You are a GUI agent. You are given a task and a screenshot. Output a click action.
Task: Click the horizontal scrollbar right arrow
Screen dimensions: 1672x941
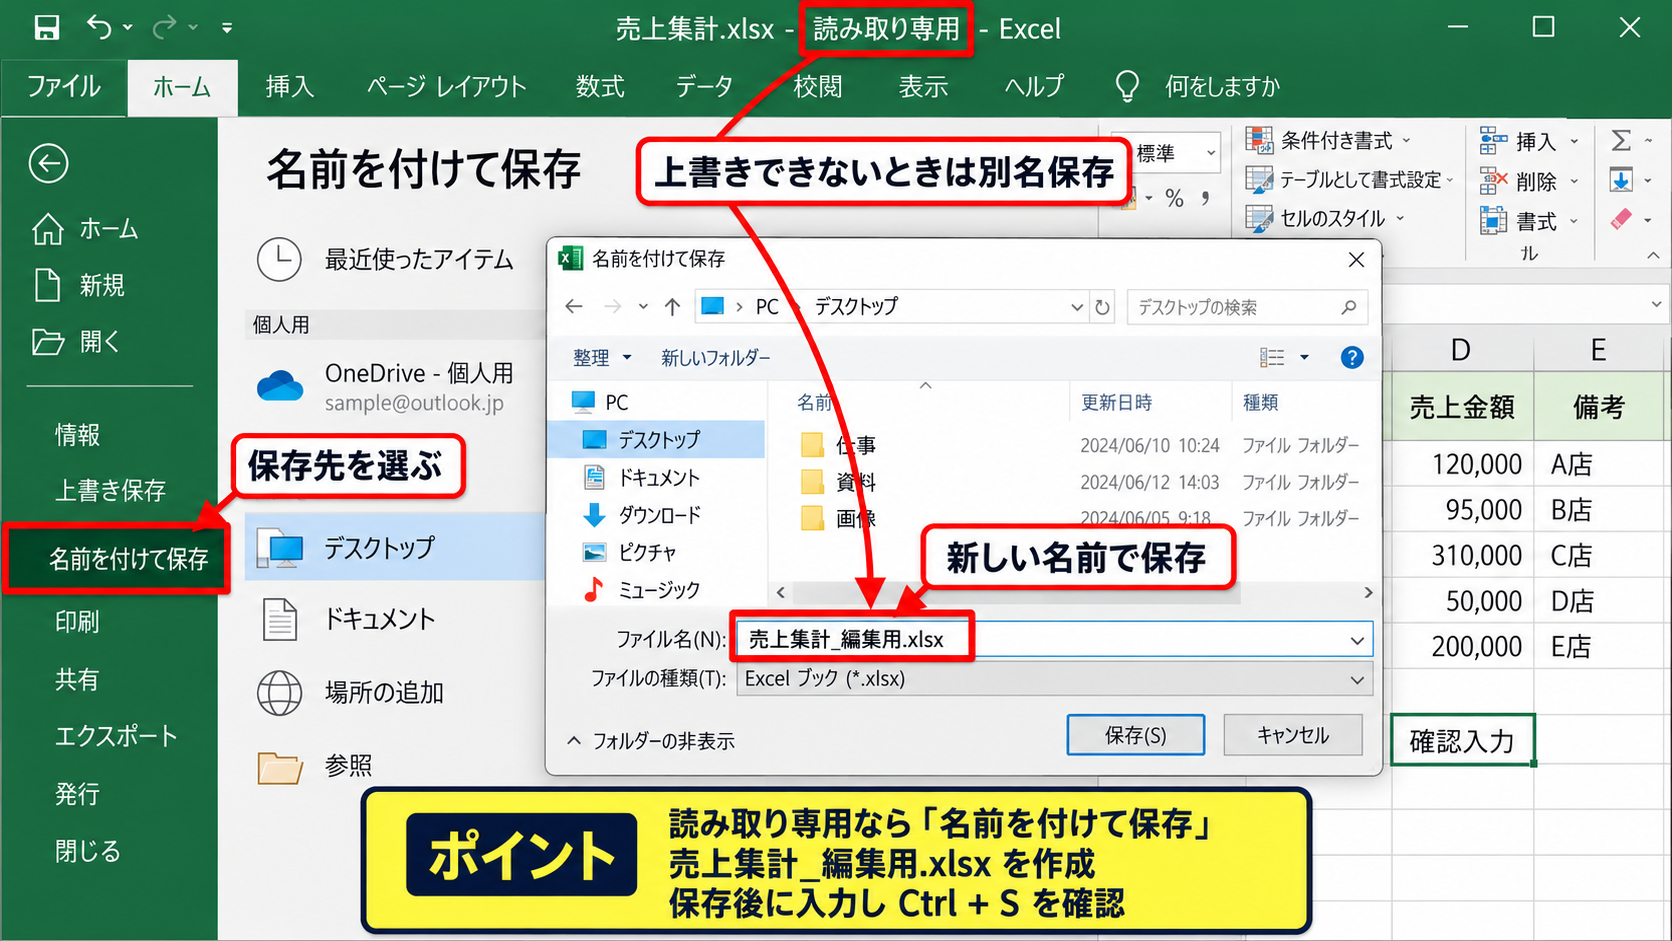pos(1368,592)
